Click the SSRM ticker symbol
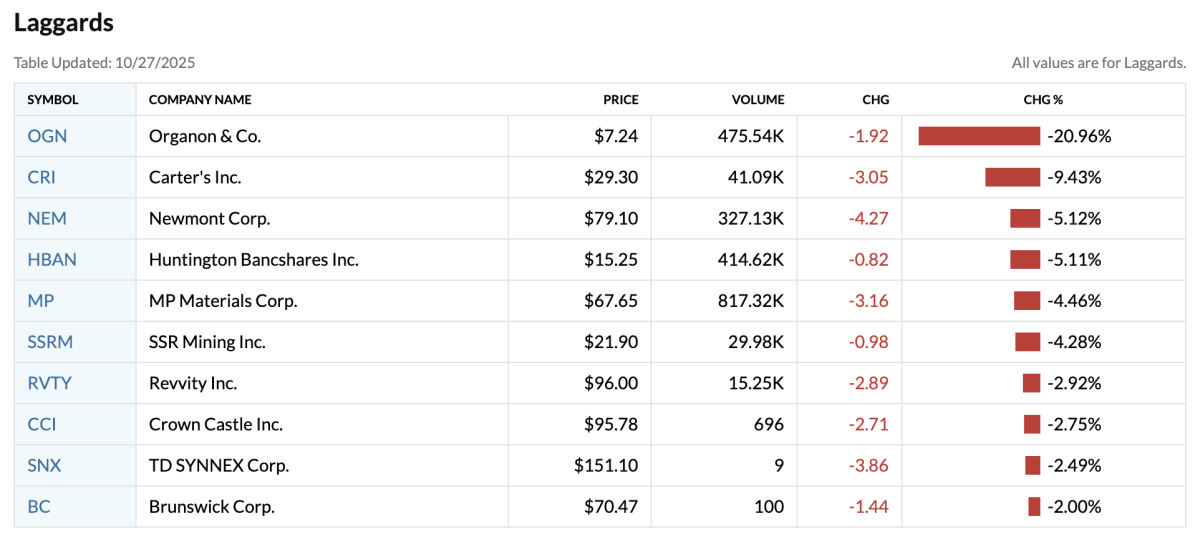 50,341
